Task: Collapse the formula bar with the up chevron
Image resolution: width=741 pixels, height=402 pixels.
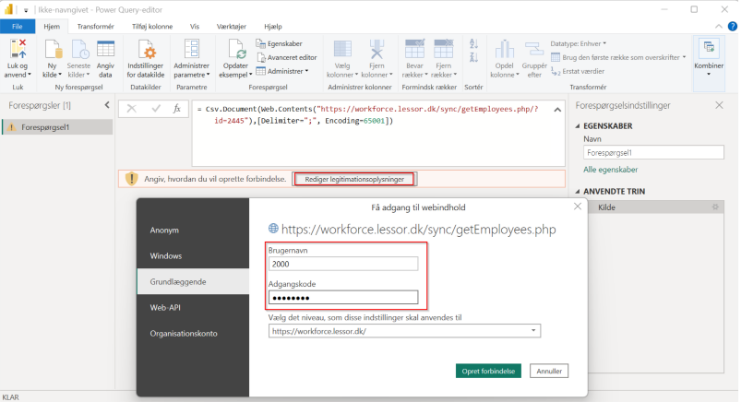Action: click(558, 110)
